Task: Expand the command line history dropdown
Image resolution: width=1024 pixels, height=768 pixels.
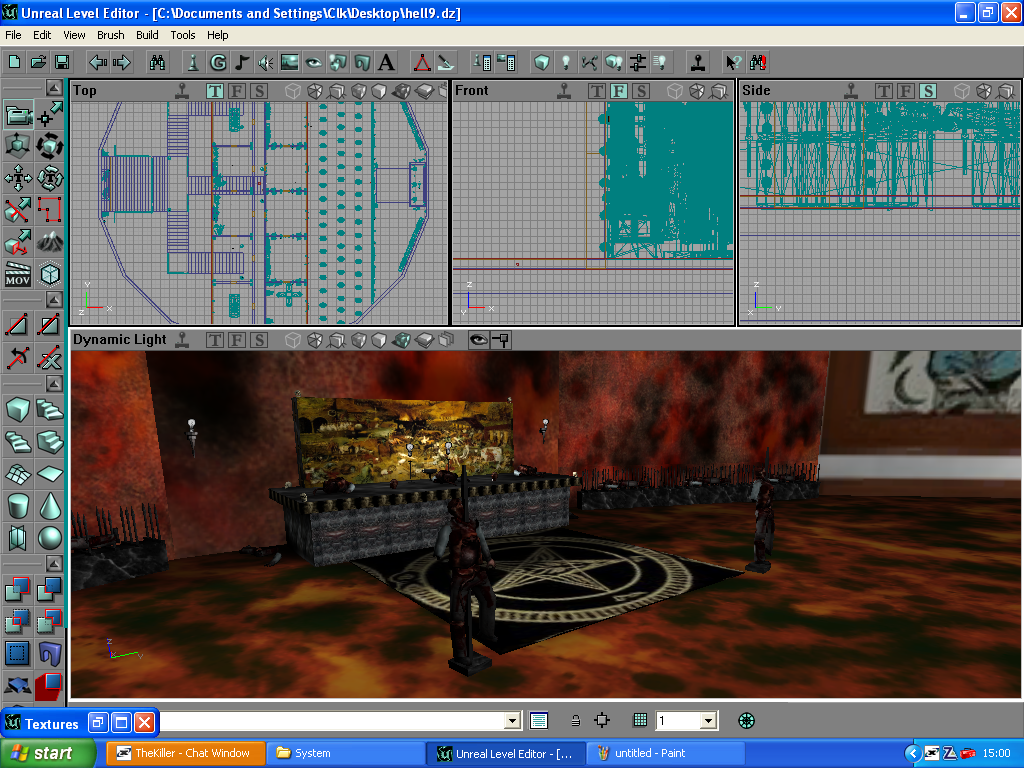Action: pyautogui.click(x=513, y=721)
